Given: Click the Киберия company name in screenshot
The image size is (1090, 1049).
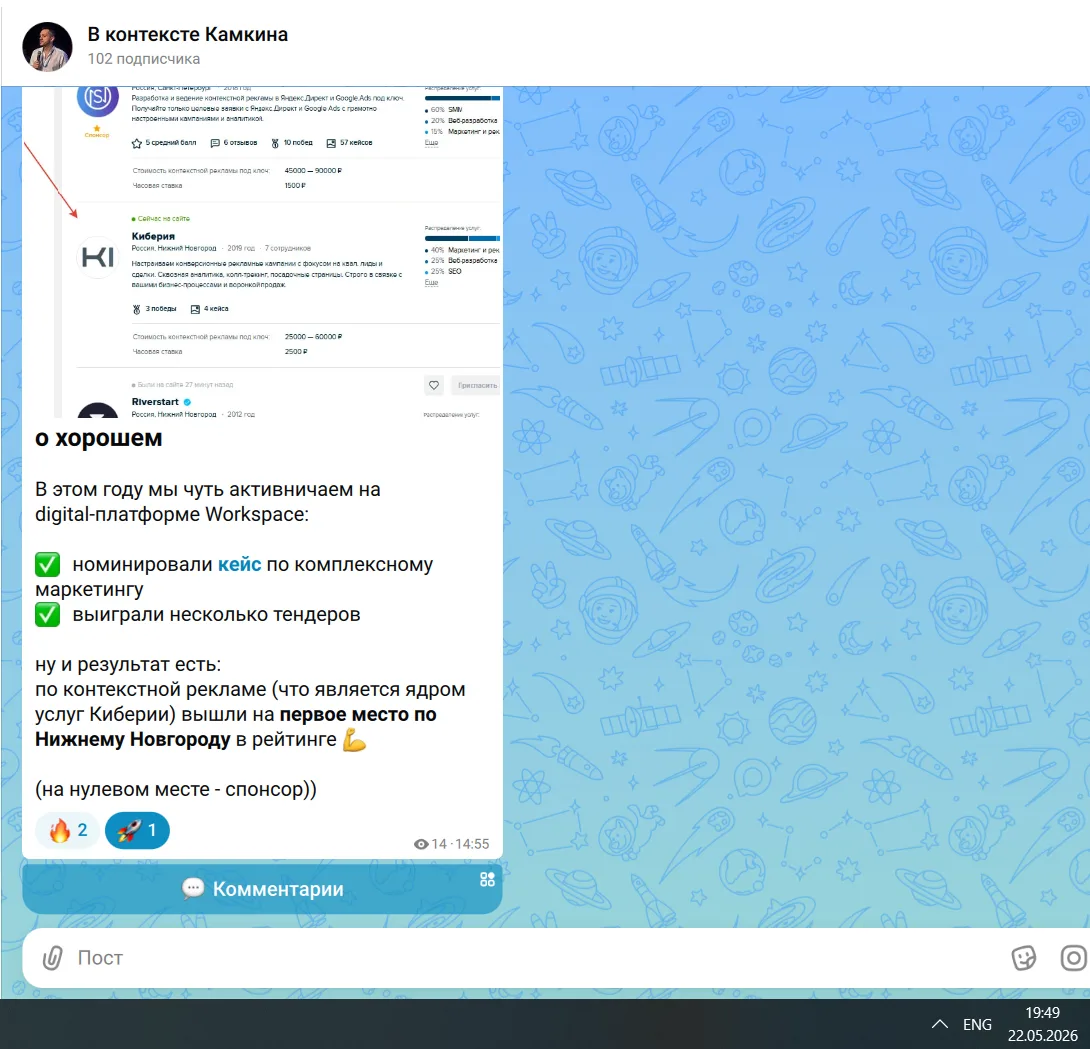Looking at the screenshot, I should point(153,236).
